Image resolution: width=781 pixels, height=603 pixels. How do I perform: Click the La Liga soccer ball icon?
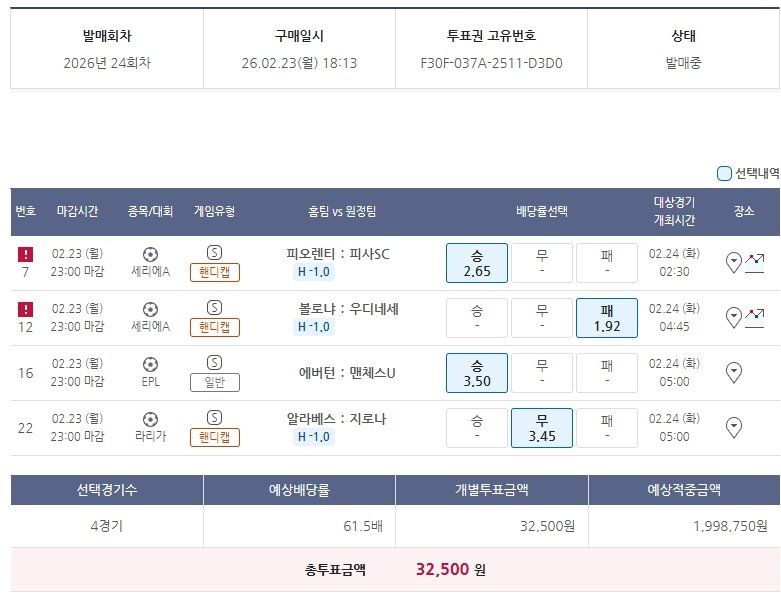(x=150, y=419)
